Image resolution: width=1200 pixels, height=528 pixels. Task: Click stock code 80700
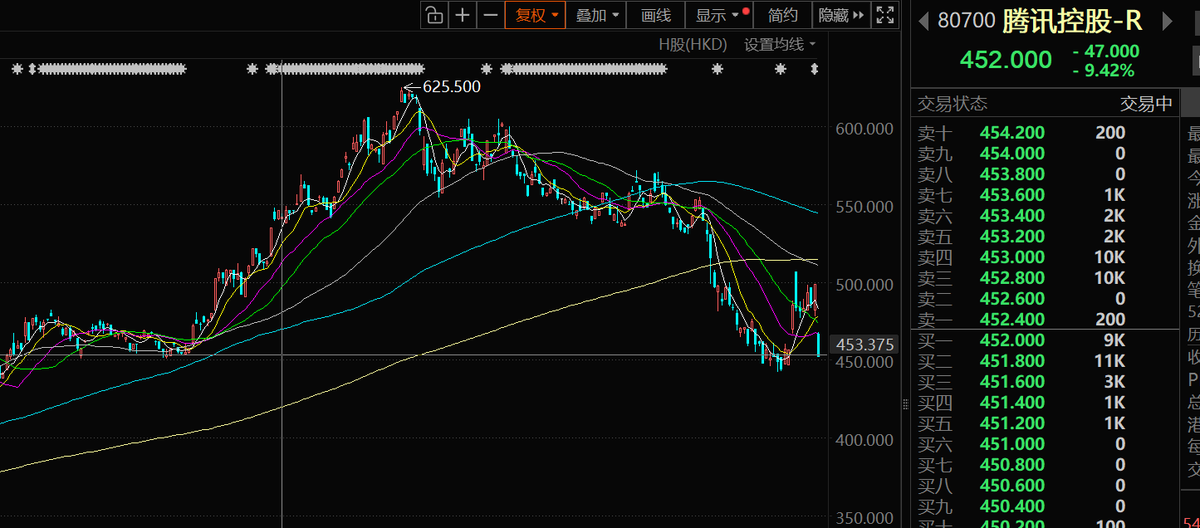point(966,21)
